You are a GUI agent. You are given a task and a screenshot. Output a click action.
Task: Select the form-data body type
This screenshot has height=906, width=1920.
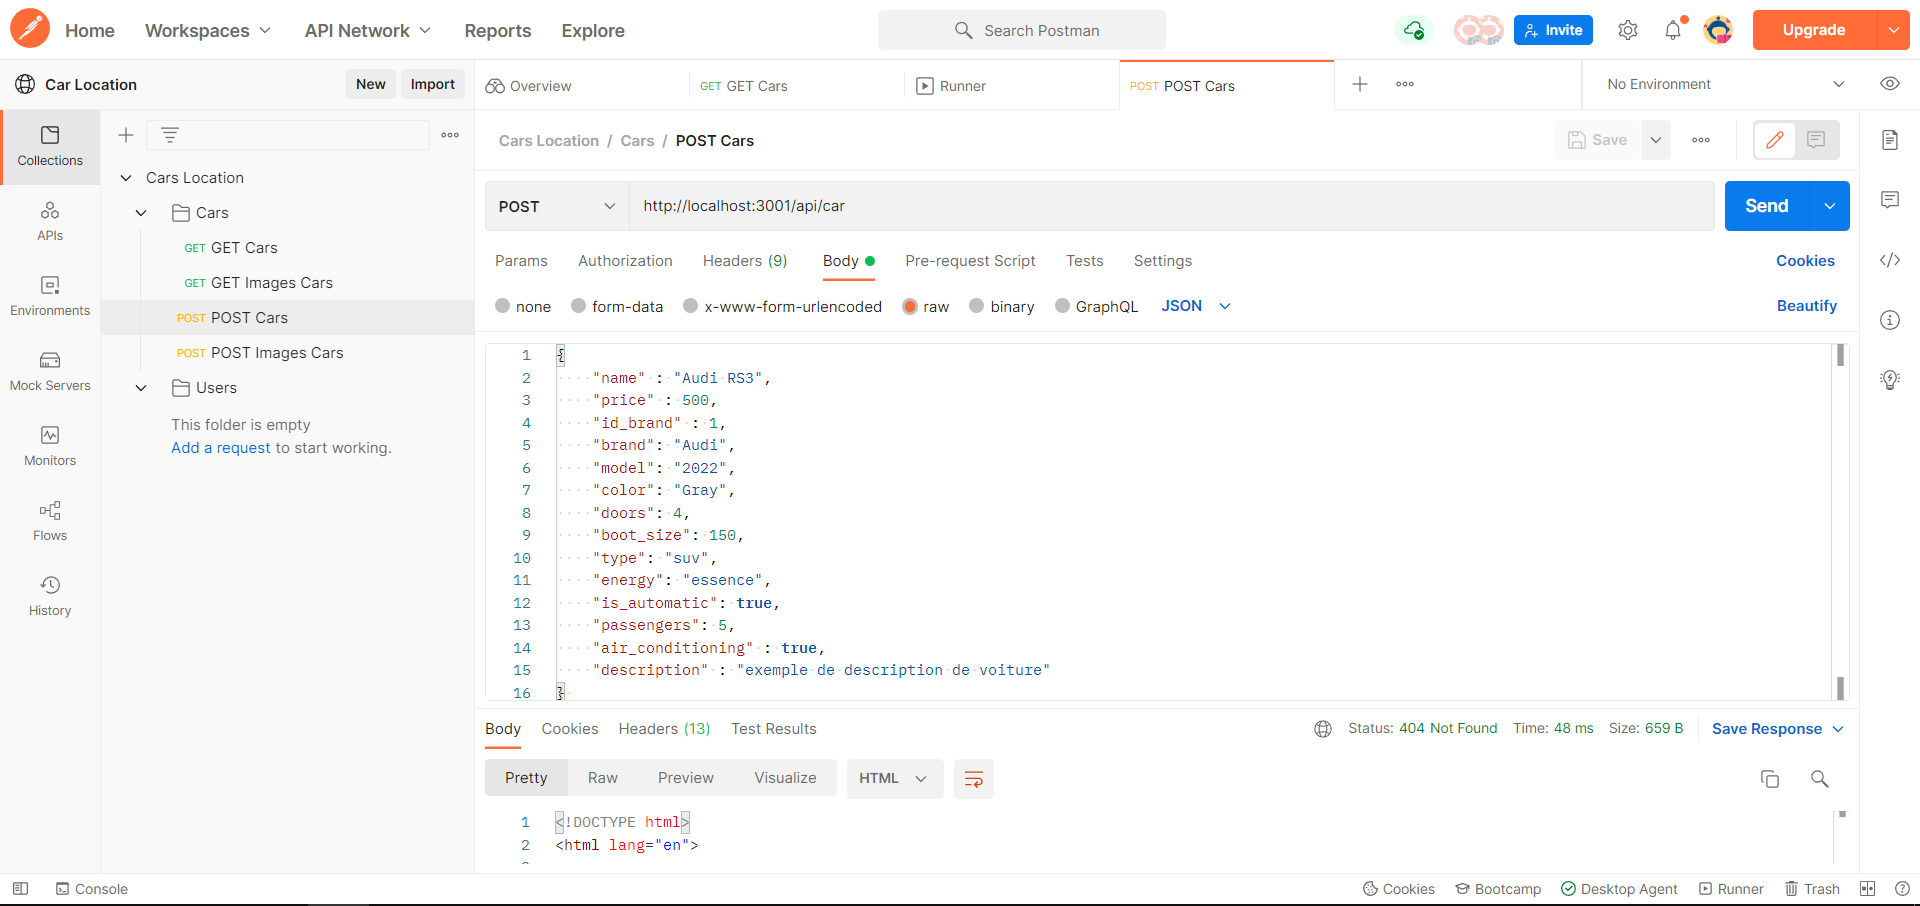point(579,306)
